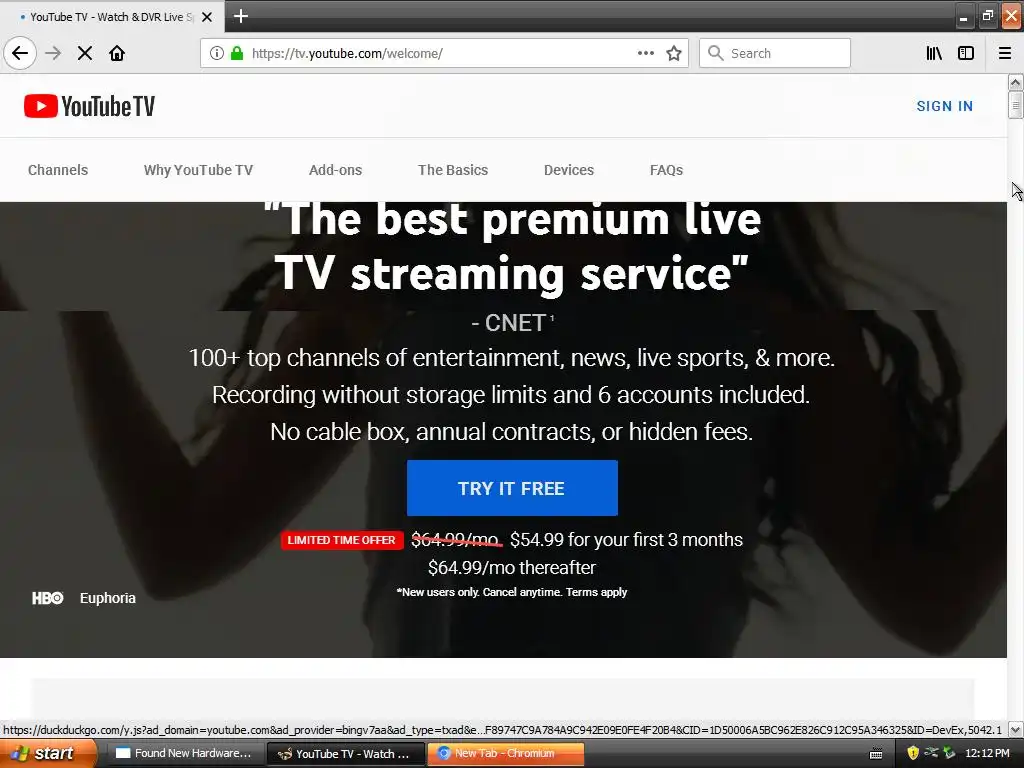Click the YouTube TV logo

pyautogui.click(x=89, y=106)
